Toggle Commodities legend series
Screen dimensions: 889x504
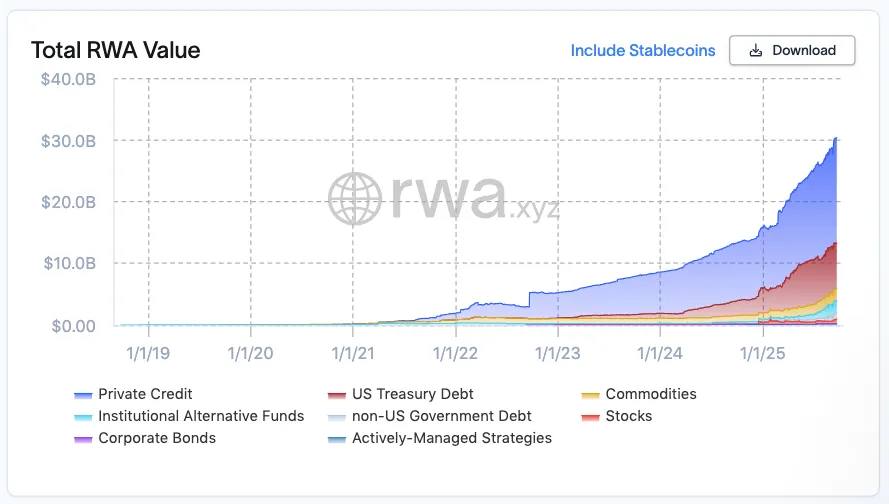pos(639,394)
